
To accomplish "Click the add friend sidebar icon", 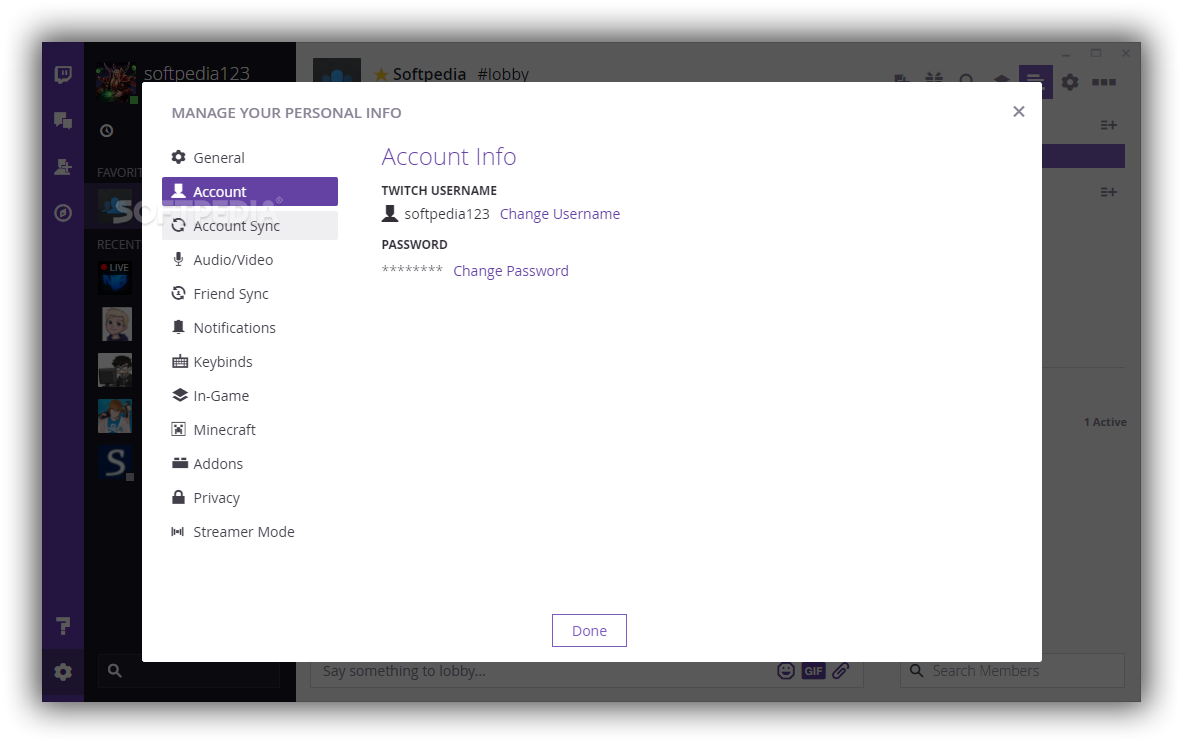I will (x=63, y=167).
